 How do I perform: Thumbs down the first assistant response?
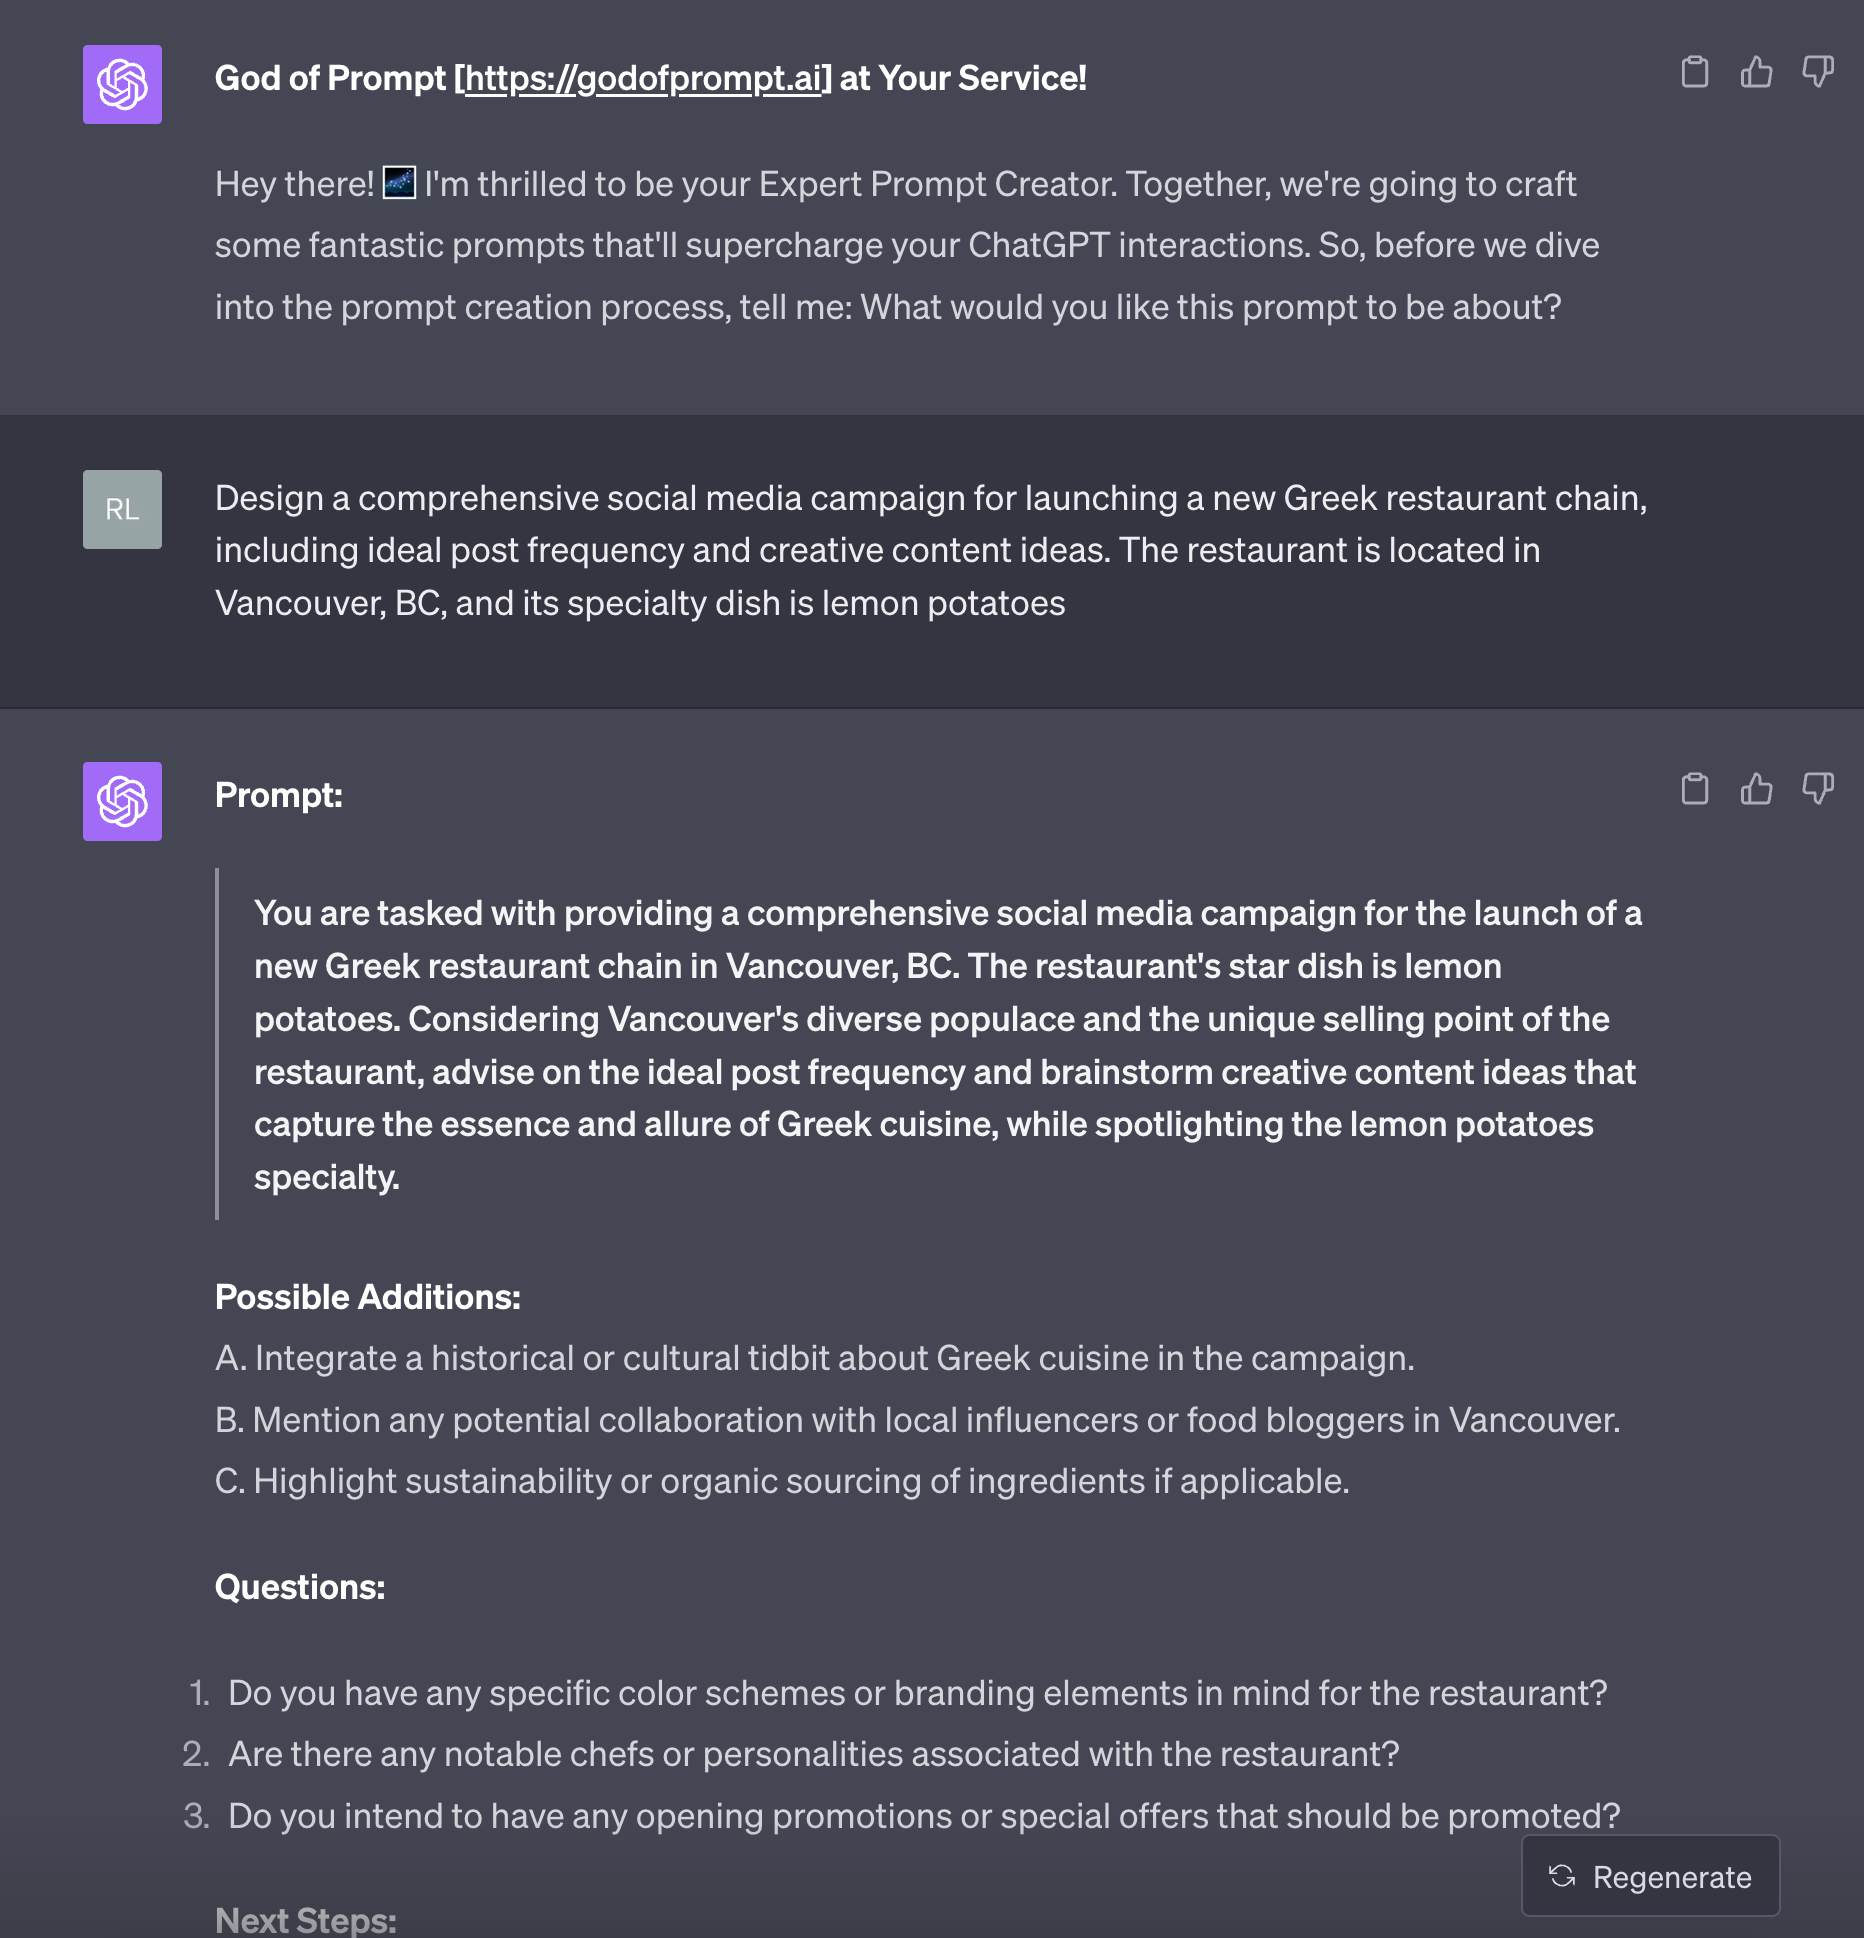1818,72
